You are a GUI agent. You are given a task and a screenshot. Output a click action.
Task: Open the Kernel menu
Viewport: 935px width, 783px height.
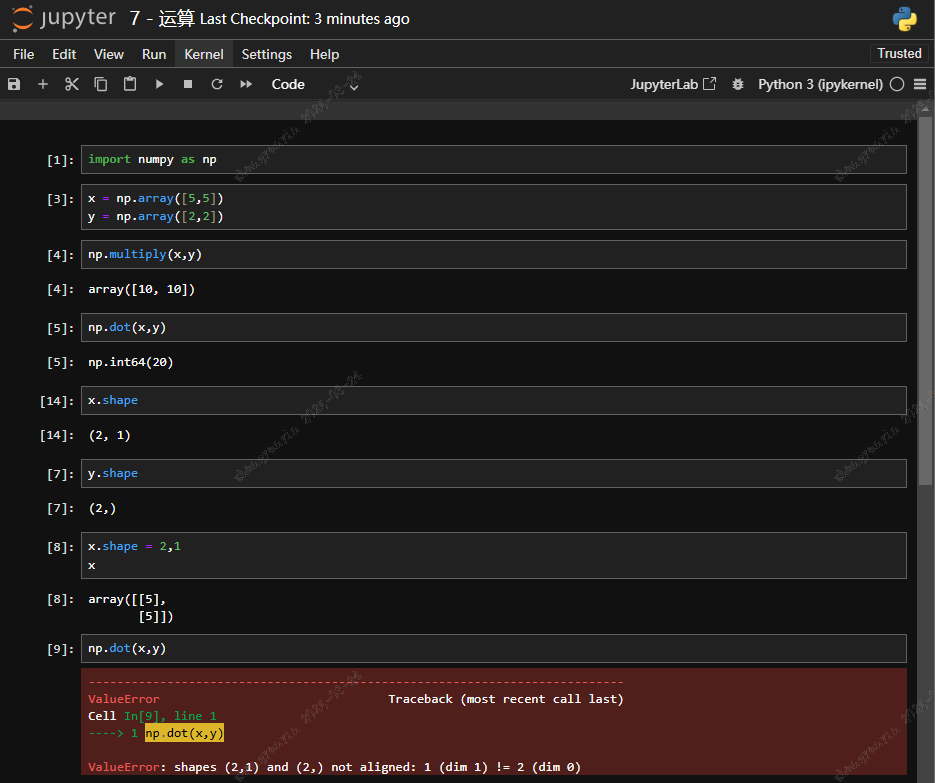point(204,54)
